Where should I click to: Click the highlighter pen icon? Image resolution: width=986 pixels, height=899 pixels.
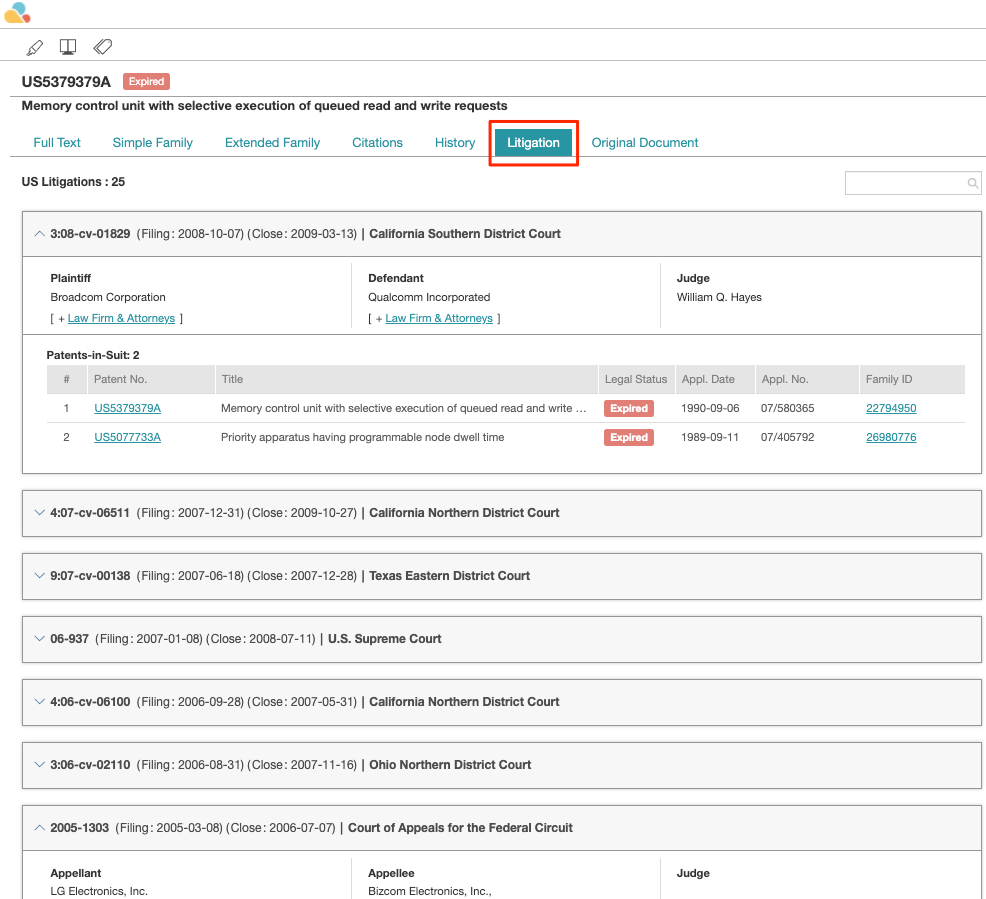(x=35, y=47)
